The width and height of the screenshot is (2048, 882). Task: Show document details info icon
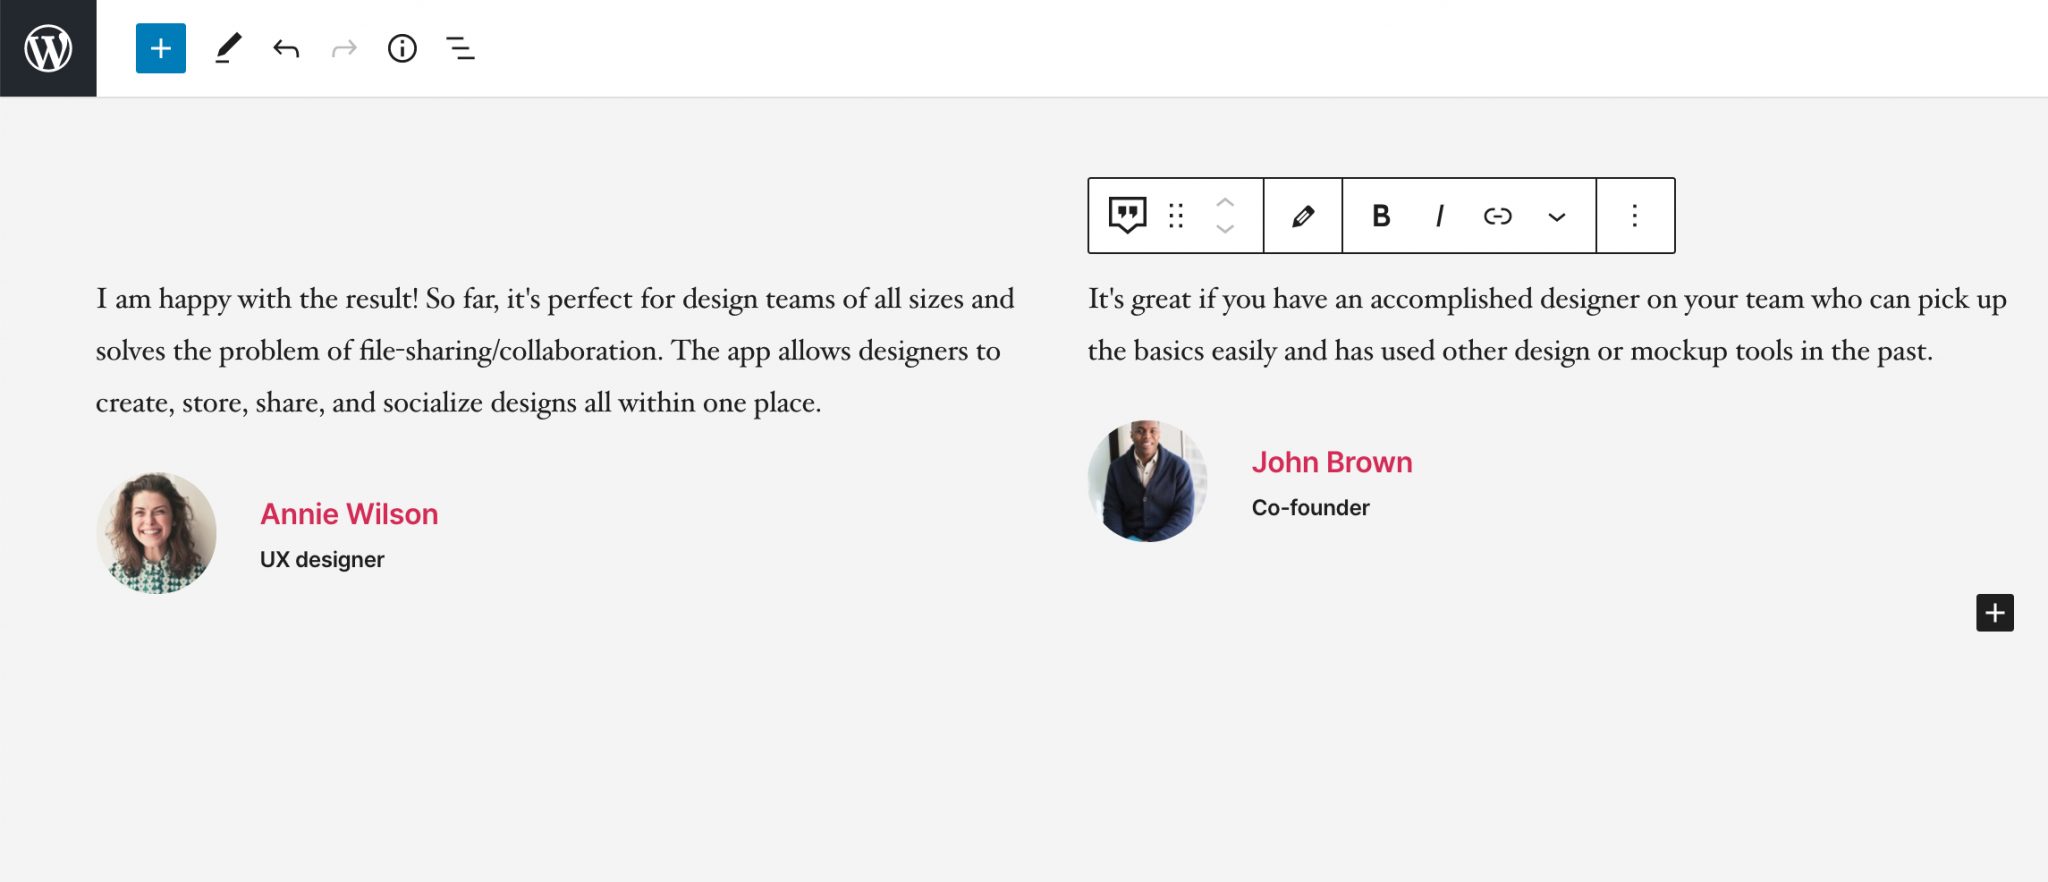402,48
